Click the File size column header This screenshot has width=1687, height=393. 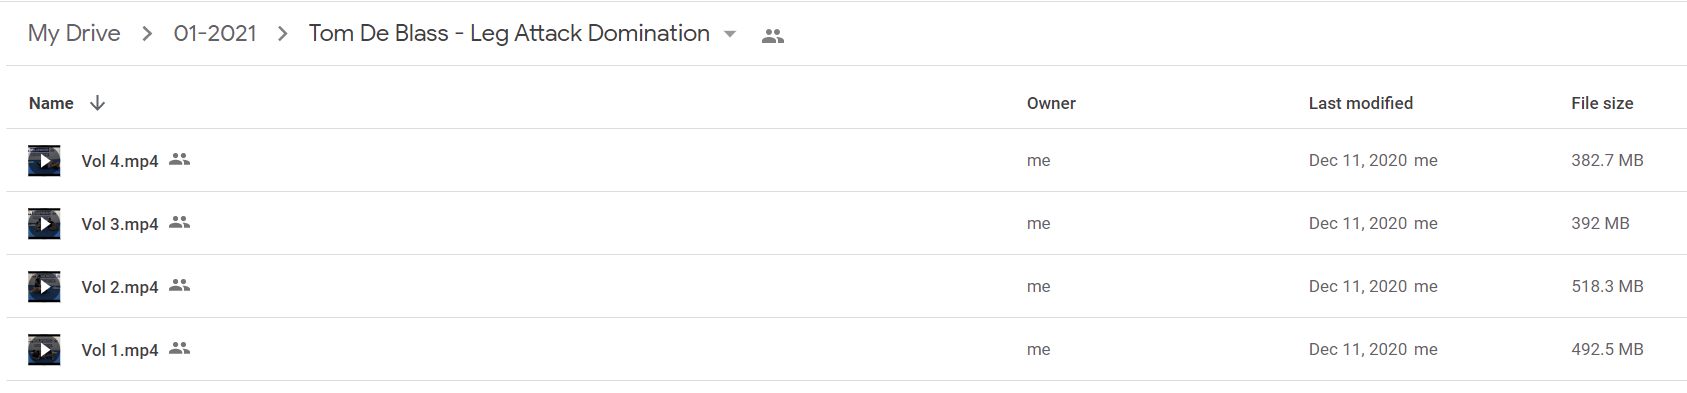tap(1602, 103)
